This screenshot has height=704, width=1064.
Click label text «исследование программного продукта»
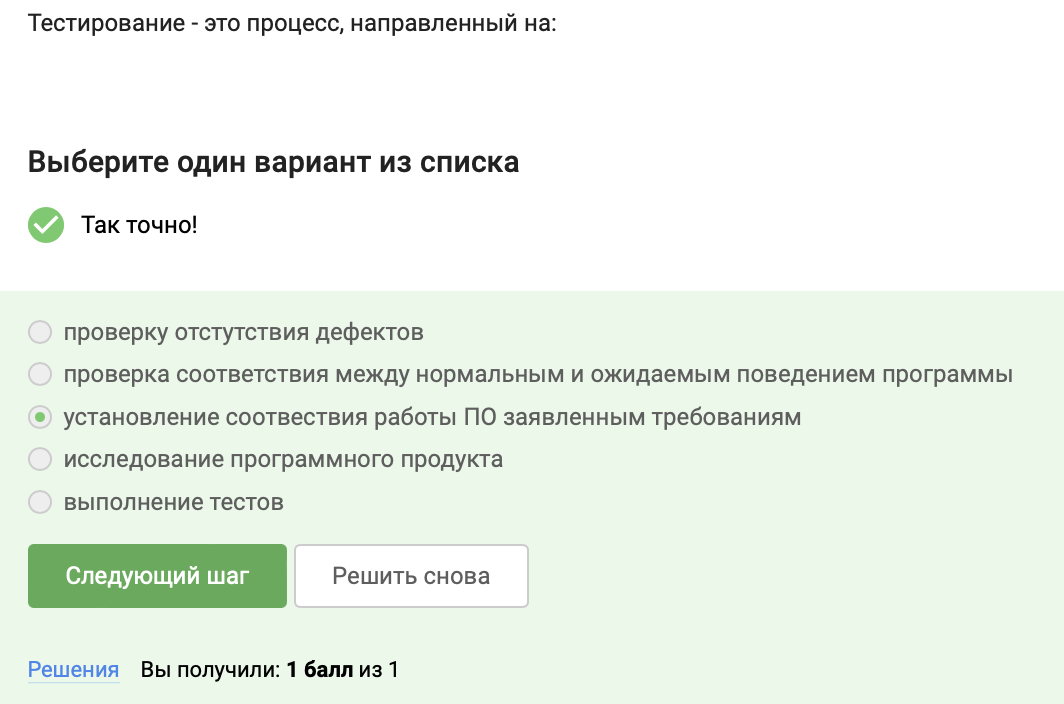coord(283,460)
